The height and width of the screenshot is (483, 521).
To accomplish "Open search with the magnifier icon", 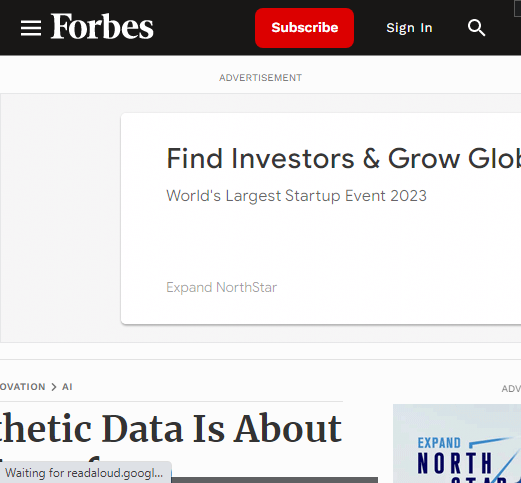I will [x=476, y=28].
